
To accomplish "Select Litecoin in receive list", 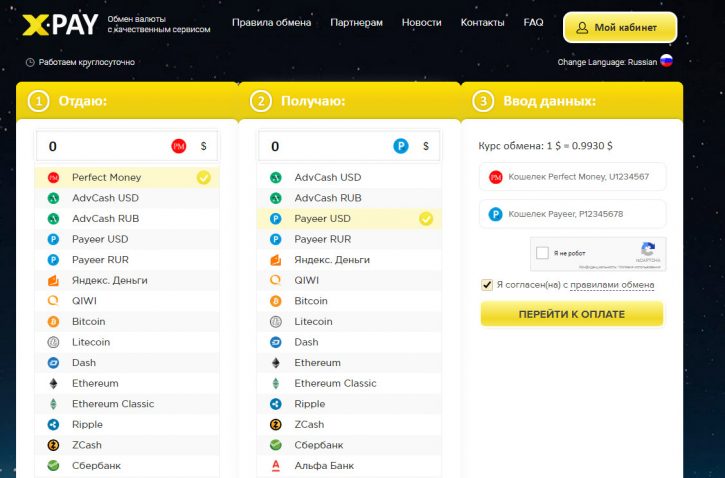I will click(x=349, y=321).
